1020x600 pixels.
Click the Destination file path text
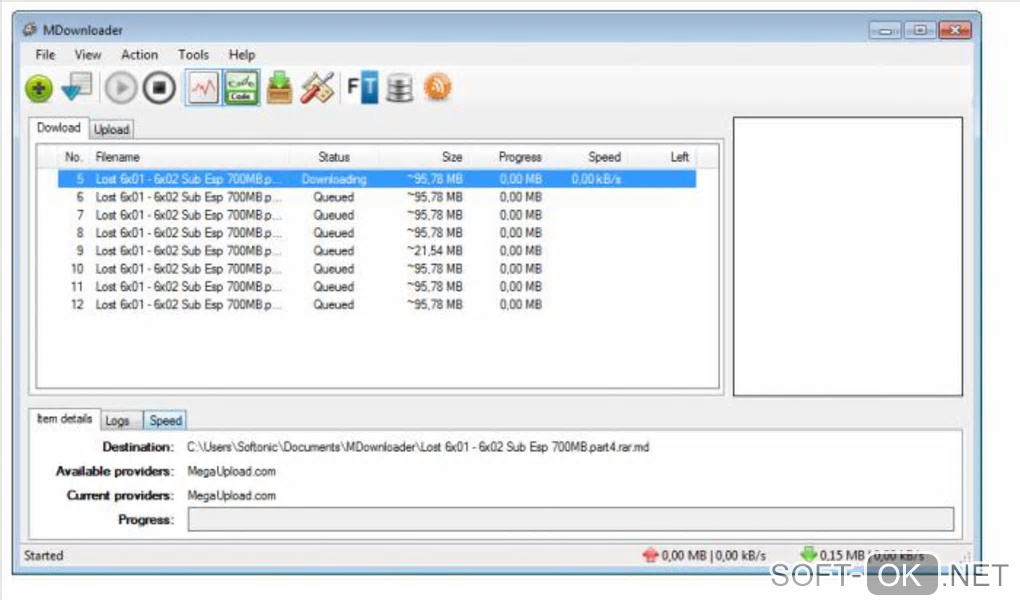pos(418,447)
